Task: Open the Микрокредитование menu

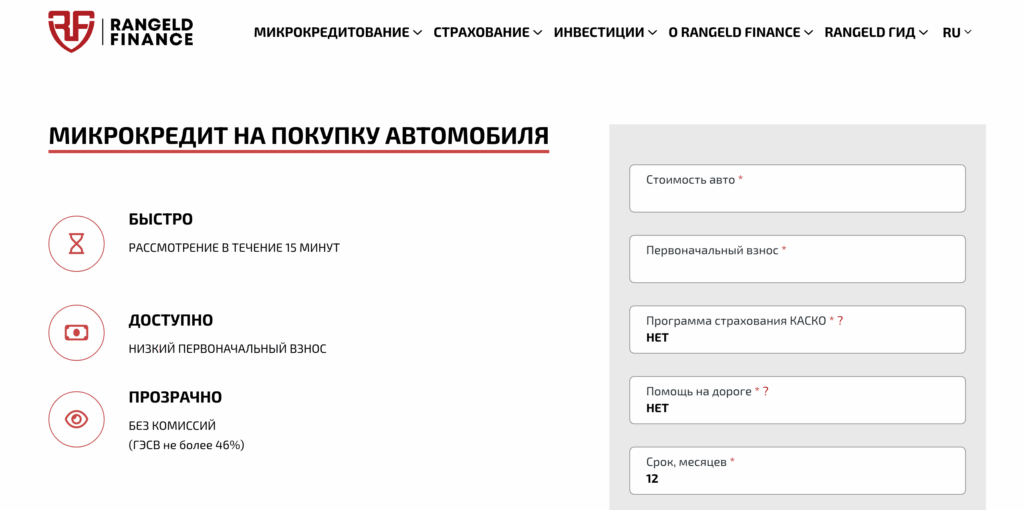Action: point(337,32)
